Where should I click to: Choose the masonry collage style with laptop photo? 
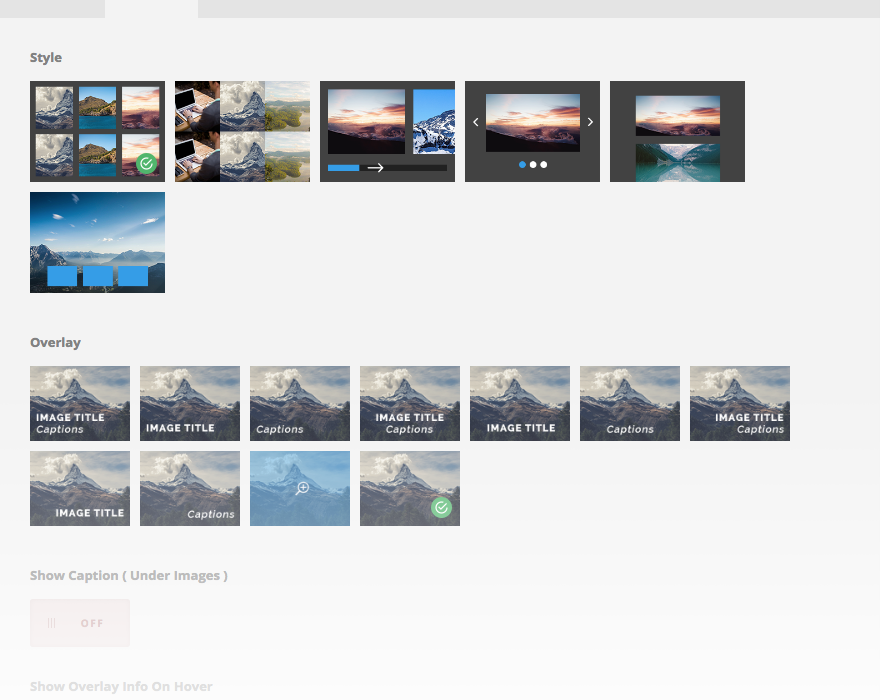(x=242, y=131)
